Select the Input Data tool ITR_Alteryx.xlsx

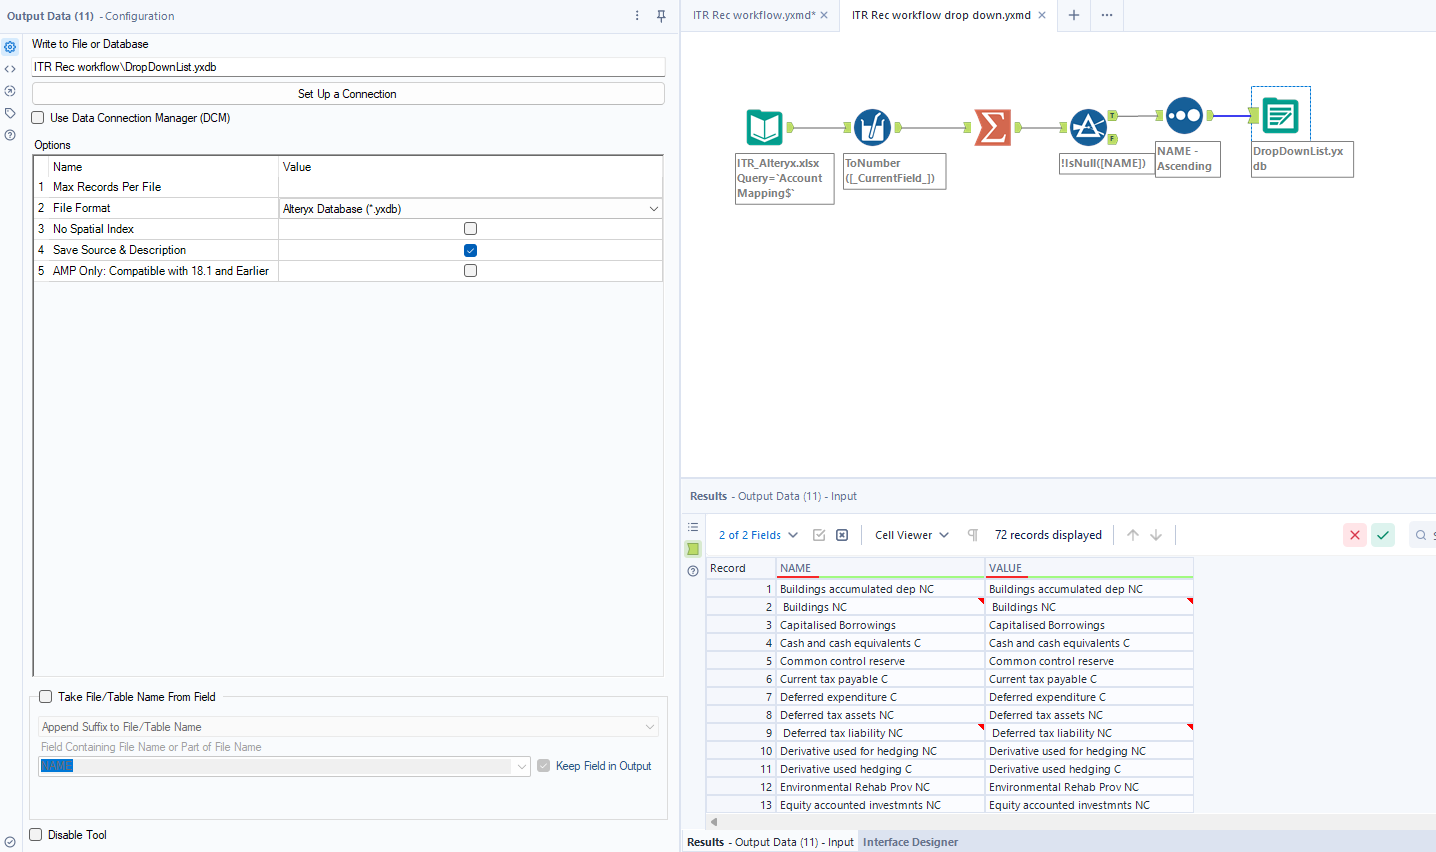764,127
